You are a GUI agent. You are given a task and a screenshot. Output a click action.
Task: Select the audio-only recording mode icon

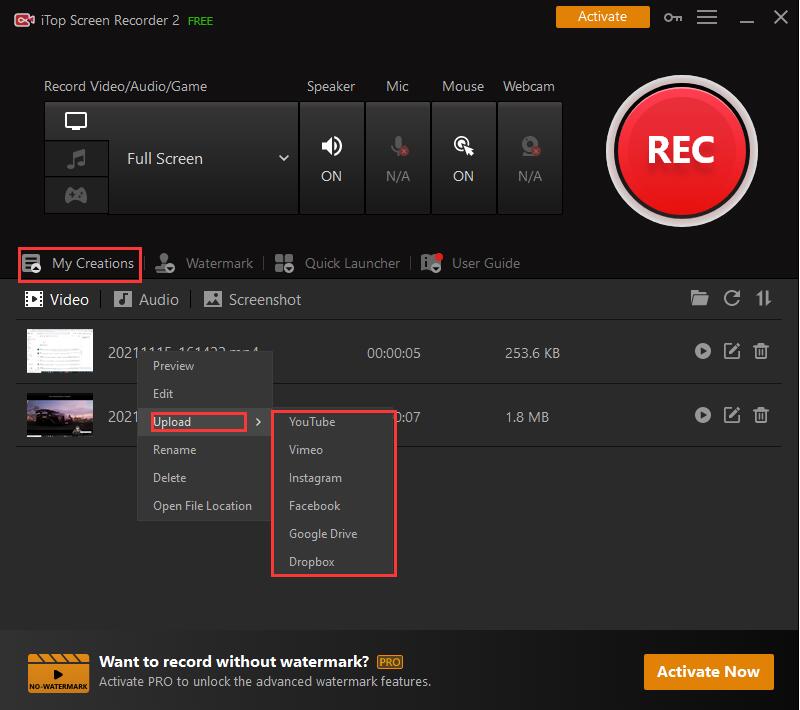point(77,158)
